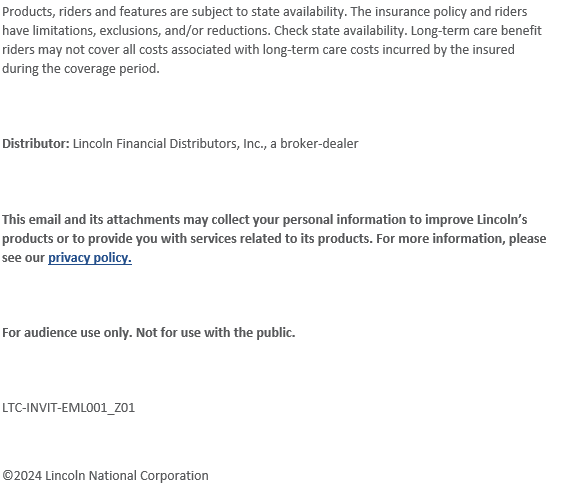Click the "during the coverage period." text
Viewport: 562px width, 498px height.
coord(81,68)
